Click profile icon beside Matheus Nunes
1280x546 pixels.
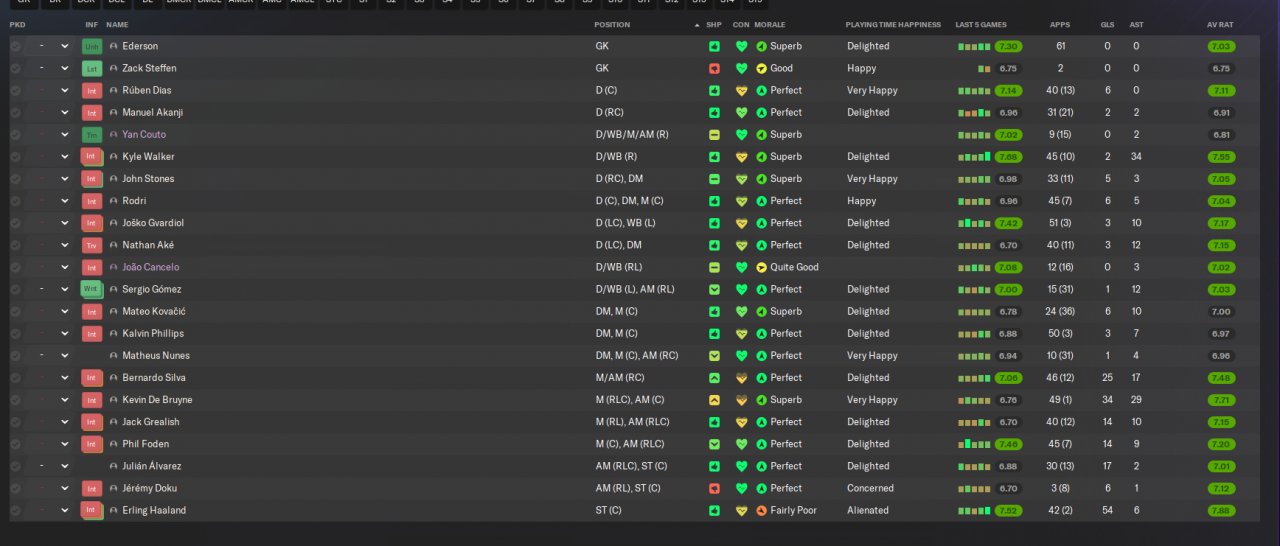(x=114, y=356)
